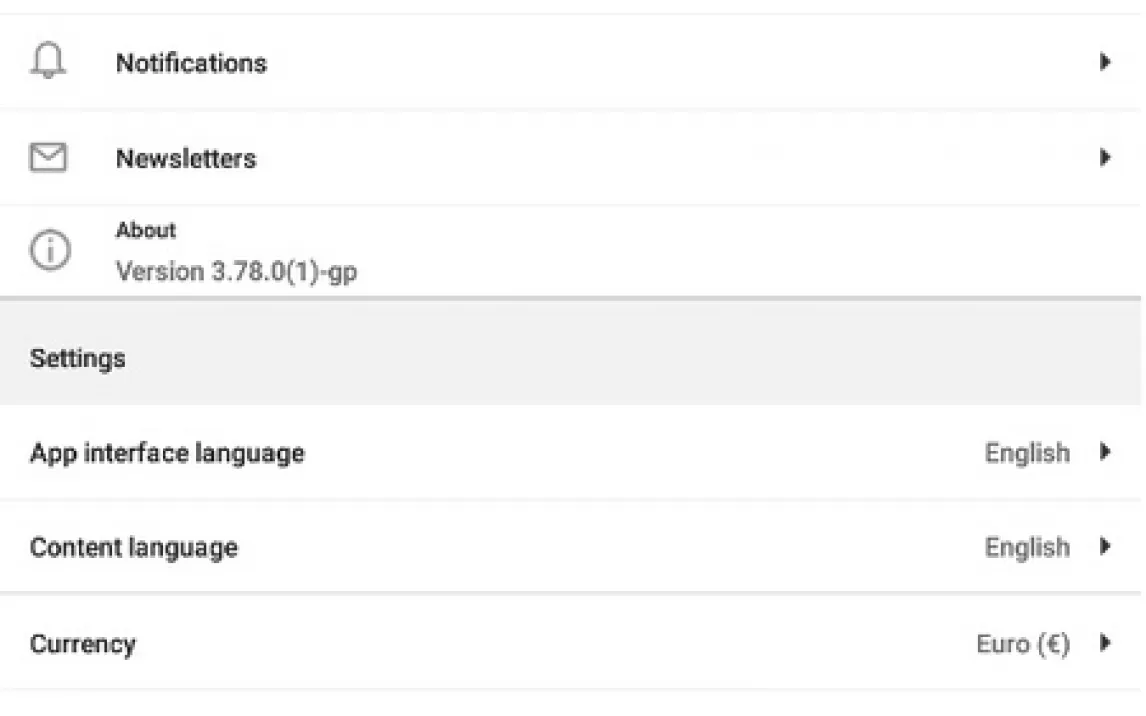
Task: Select the App interface language label
Action: point(167,453)
